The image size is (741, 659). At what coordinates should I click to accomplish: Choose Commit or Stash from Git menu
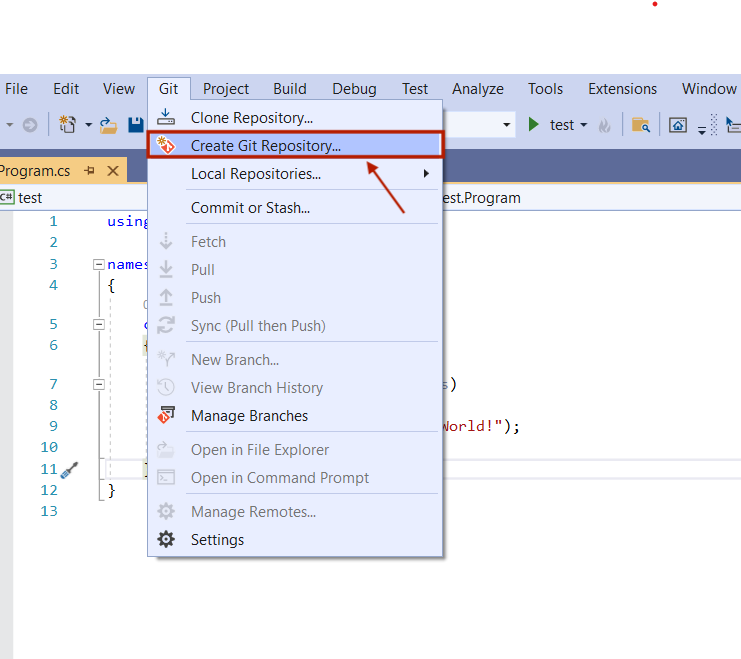coord(250,208)
